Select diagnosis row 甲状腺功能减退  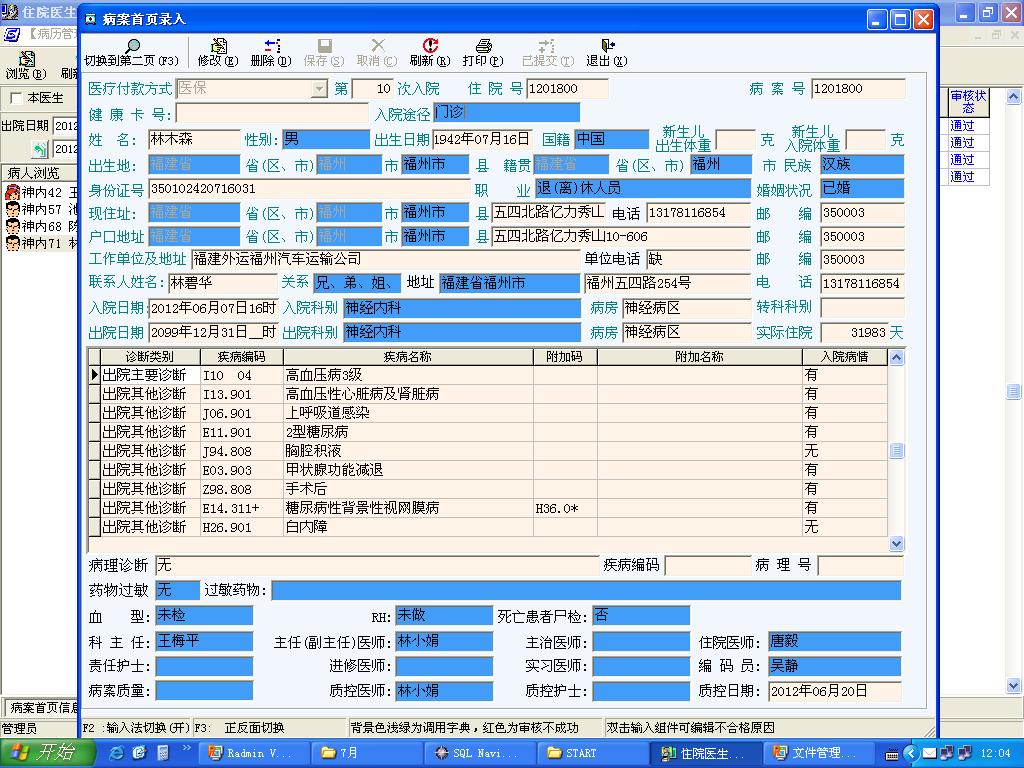(x=487, y=470)
